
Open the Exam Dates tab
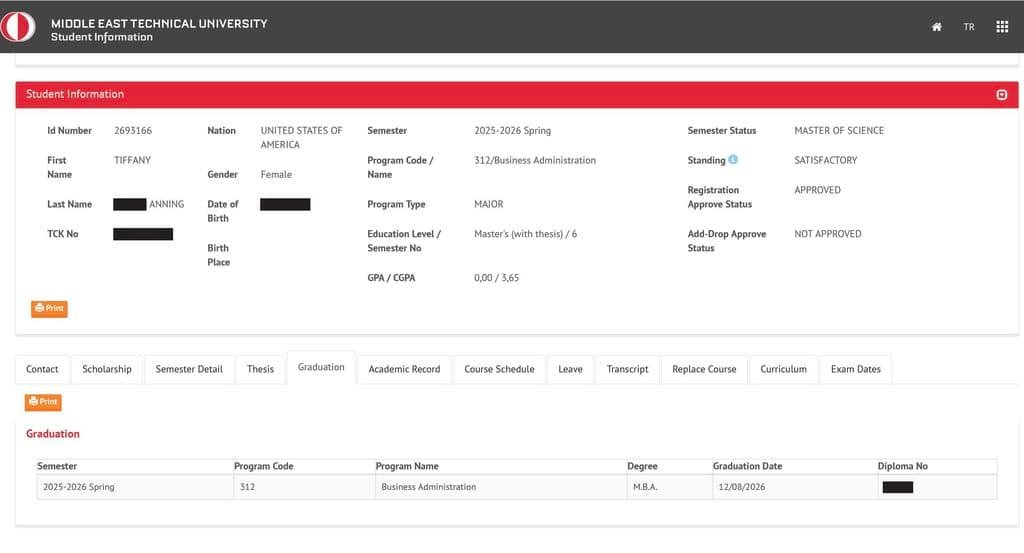tap(856, 370)
